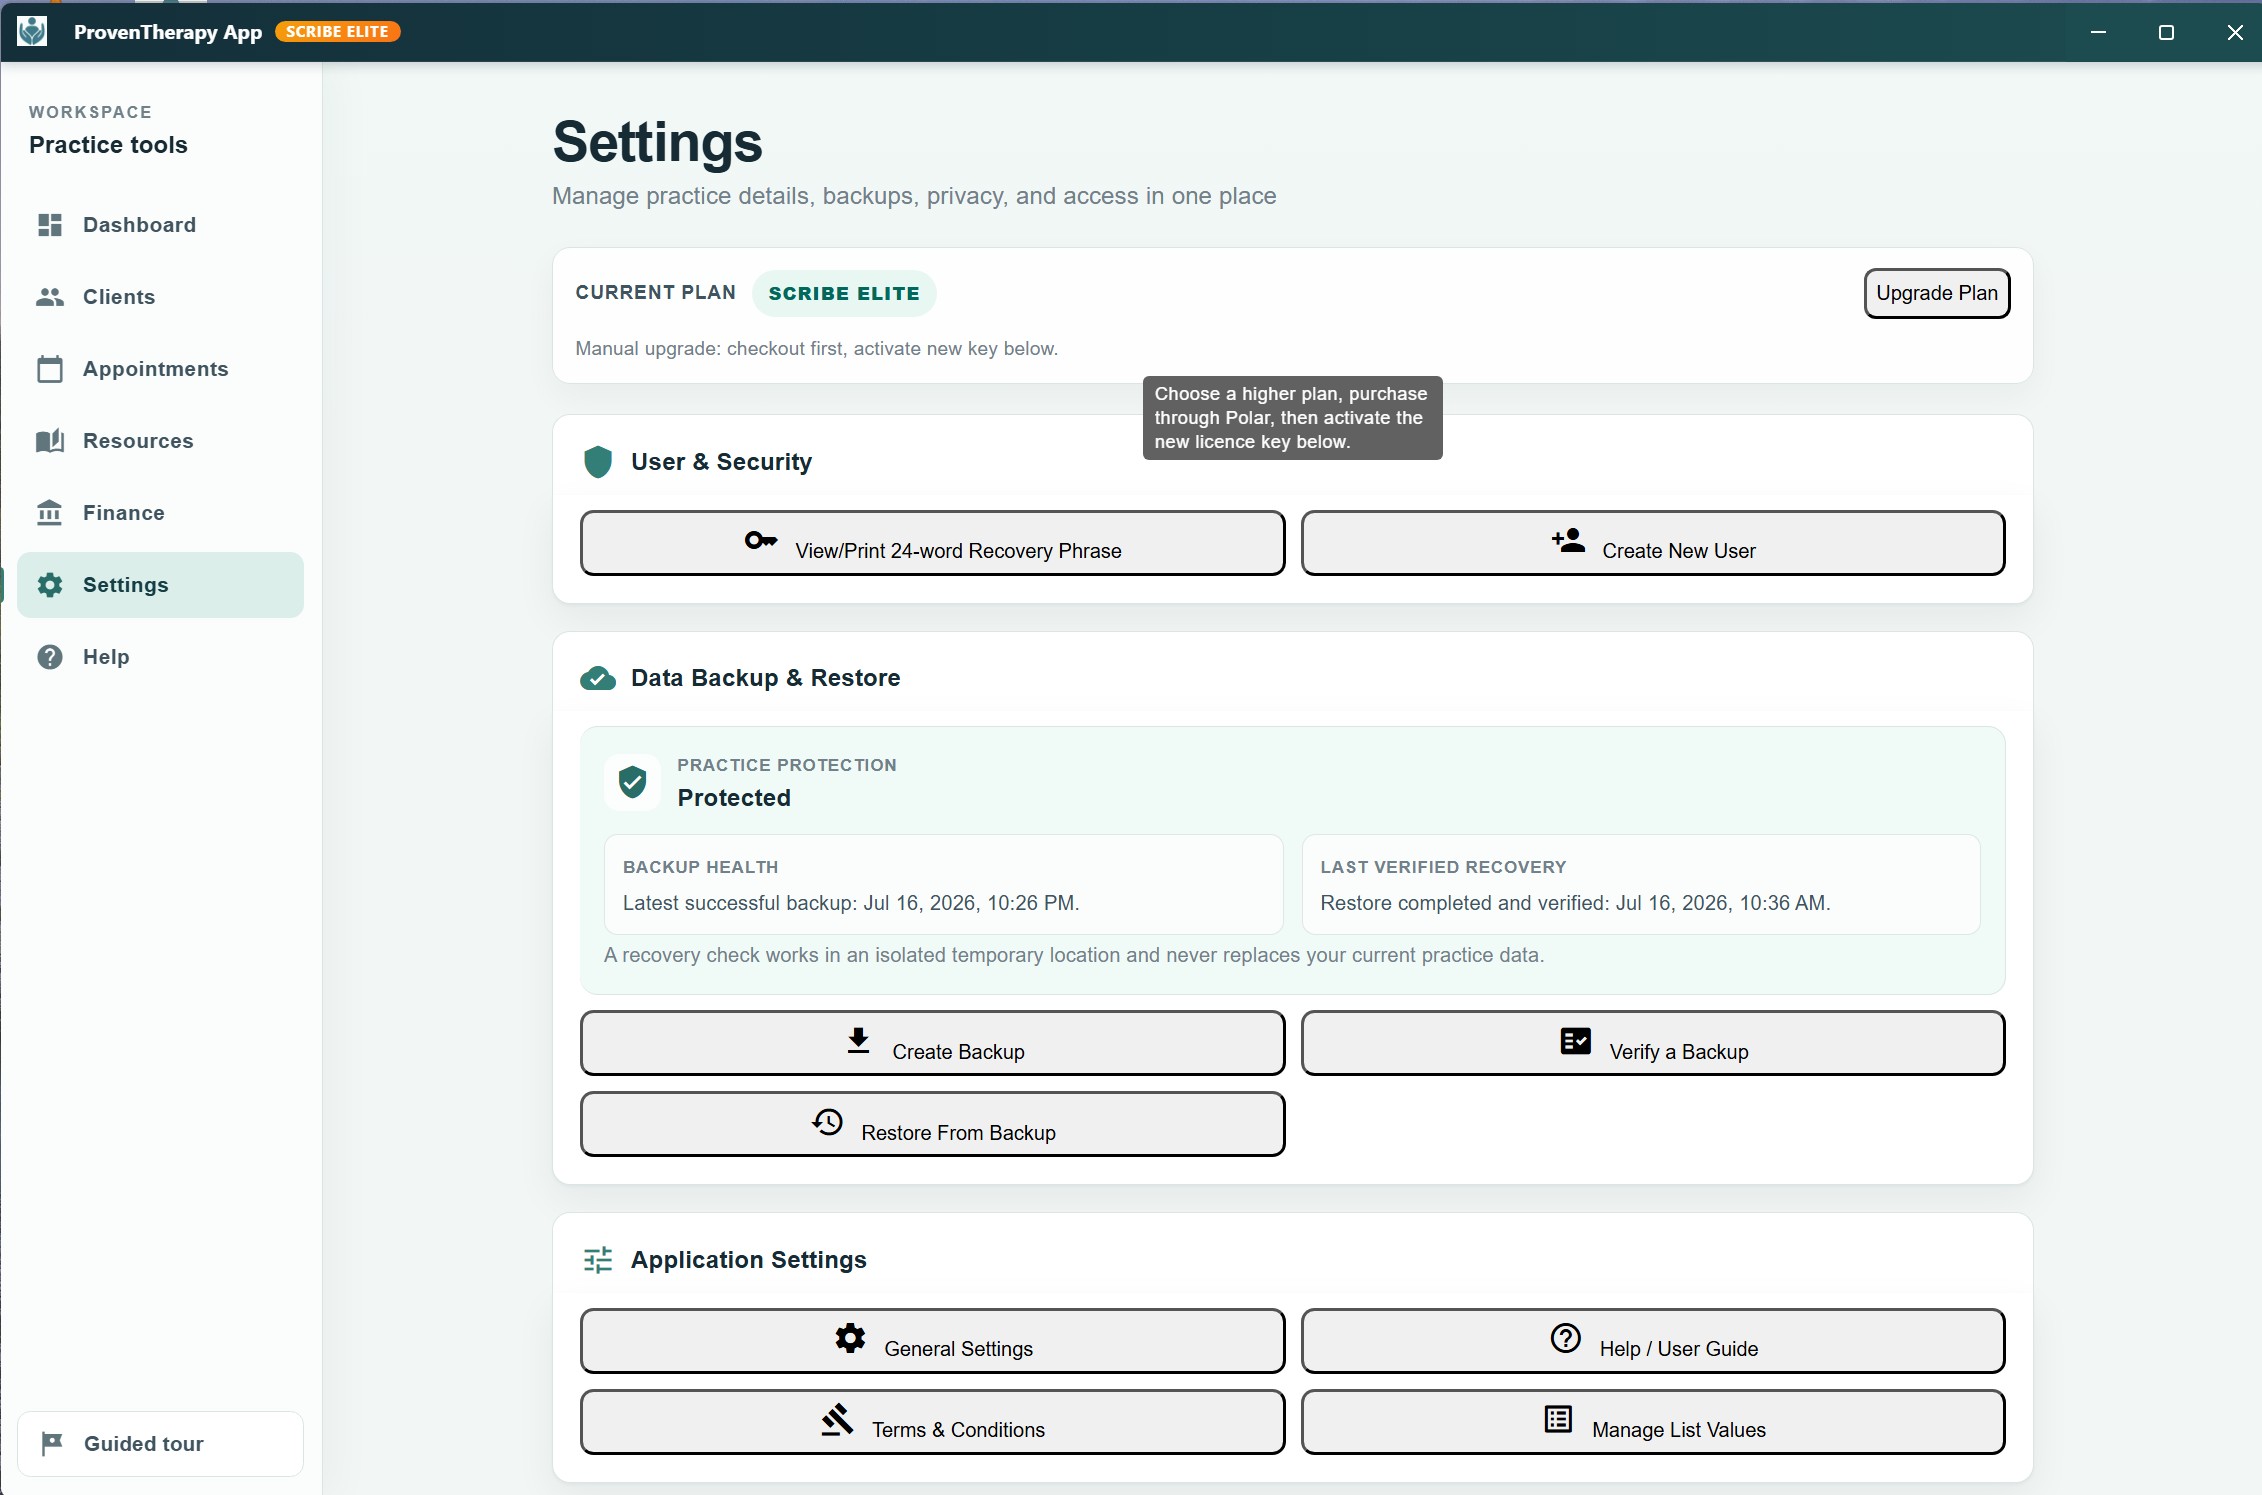Click the cloud check icon beside Data Backup

coord(598,678)
